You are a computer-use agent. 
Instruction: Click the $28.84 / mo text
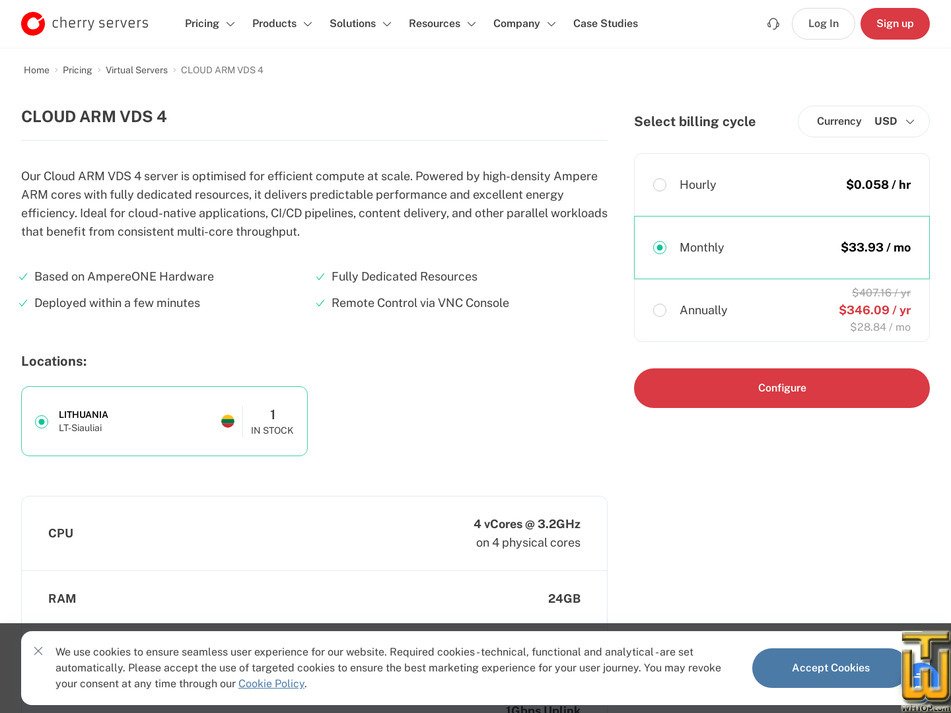(x=880, y=327)
